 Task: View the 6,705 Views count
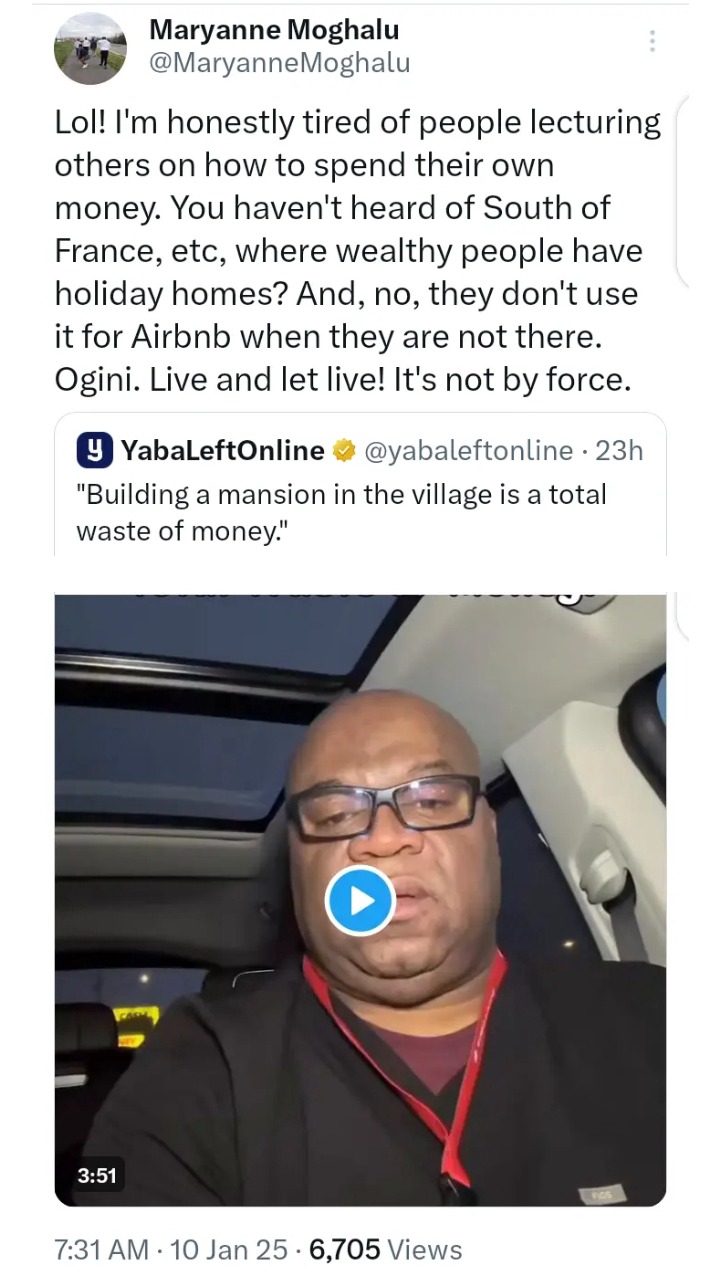click(386, 1249)
